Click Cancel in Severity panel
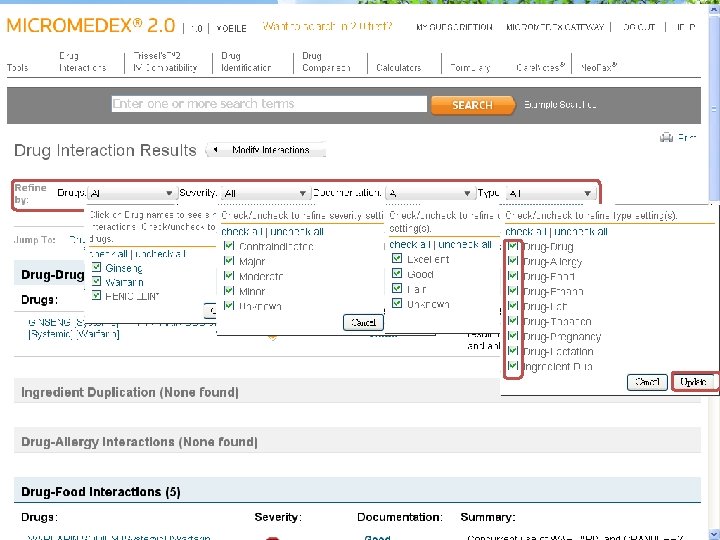The image size is (720, 540). click(363, 322)
